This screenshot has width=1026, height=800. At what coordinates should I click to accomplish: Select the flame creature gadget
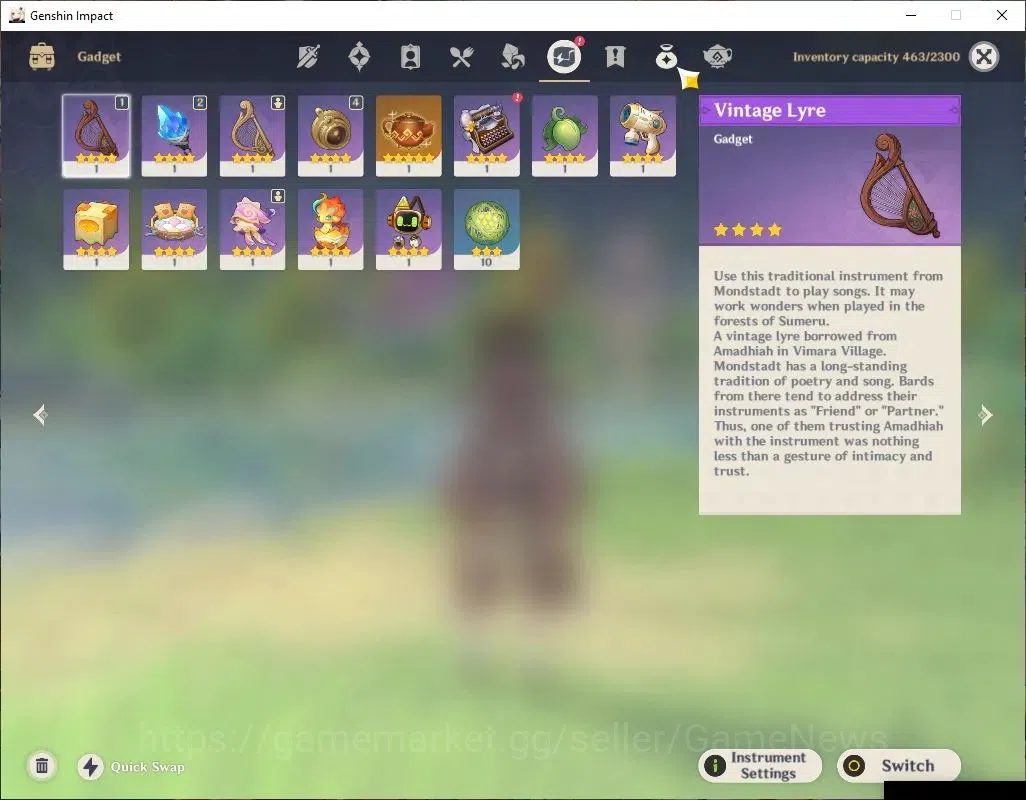click(x=330, y=229)
